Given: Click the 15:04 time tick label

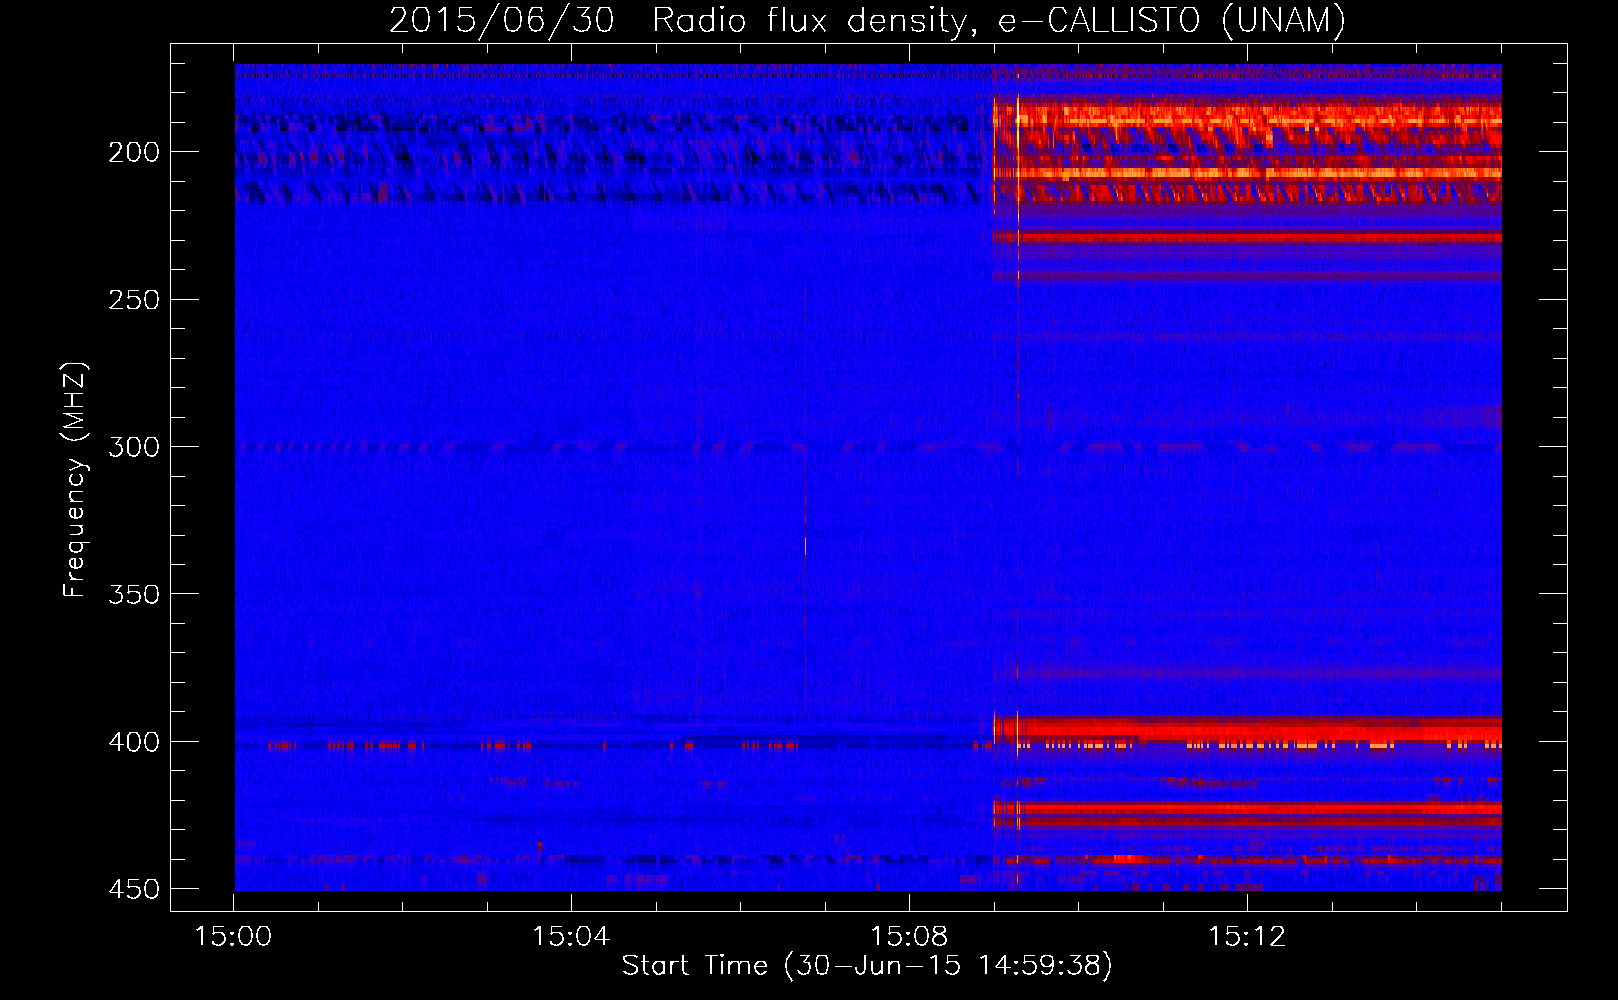Looking at the screenshot, I should (x=571, y=937).
